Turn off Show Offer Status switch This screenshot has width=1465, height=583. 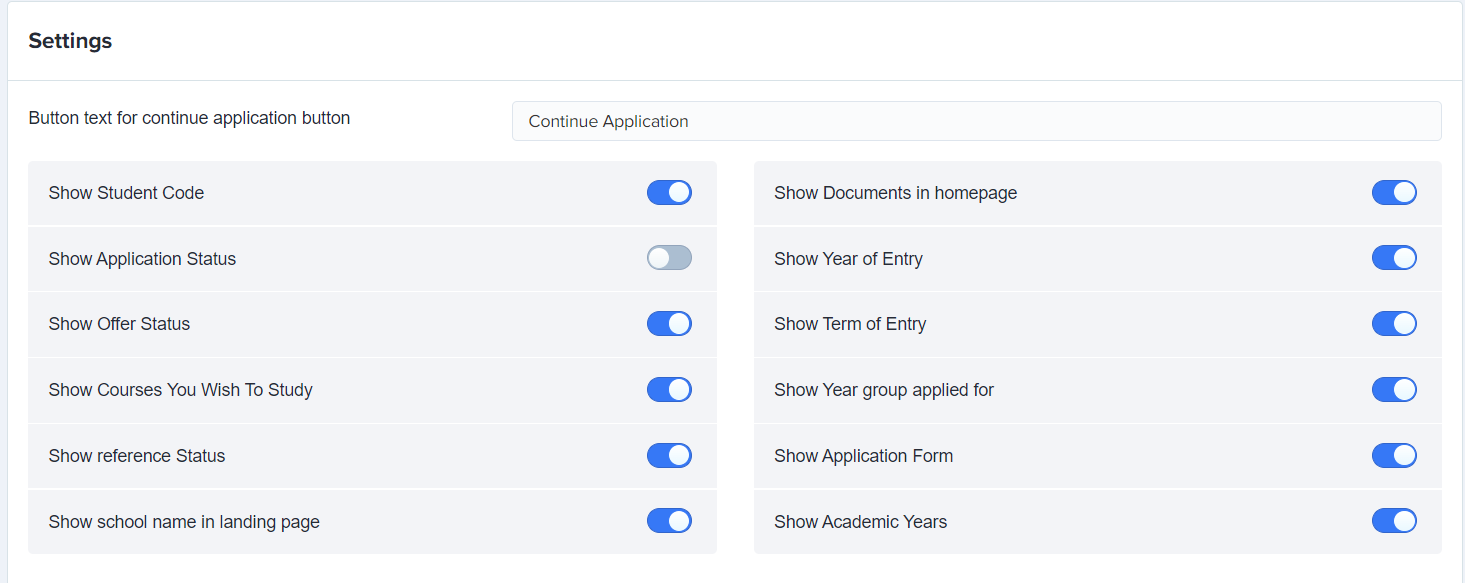coord(669,324)
